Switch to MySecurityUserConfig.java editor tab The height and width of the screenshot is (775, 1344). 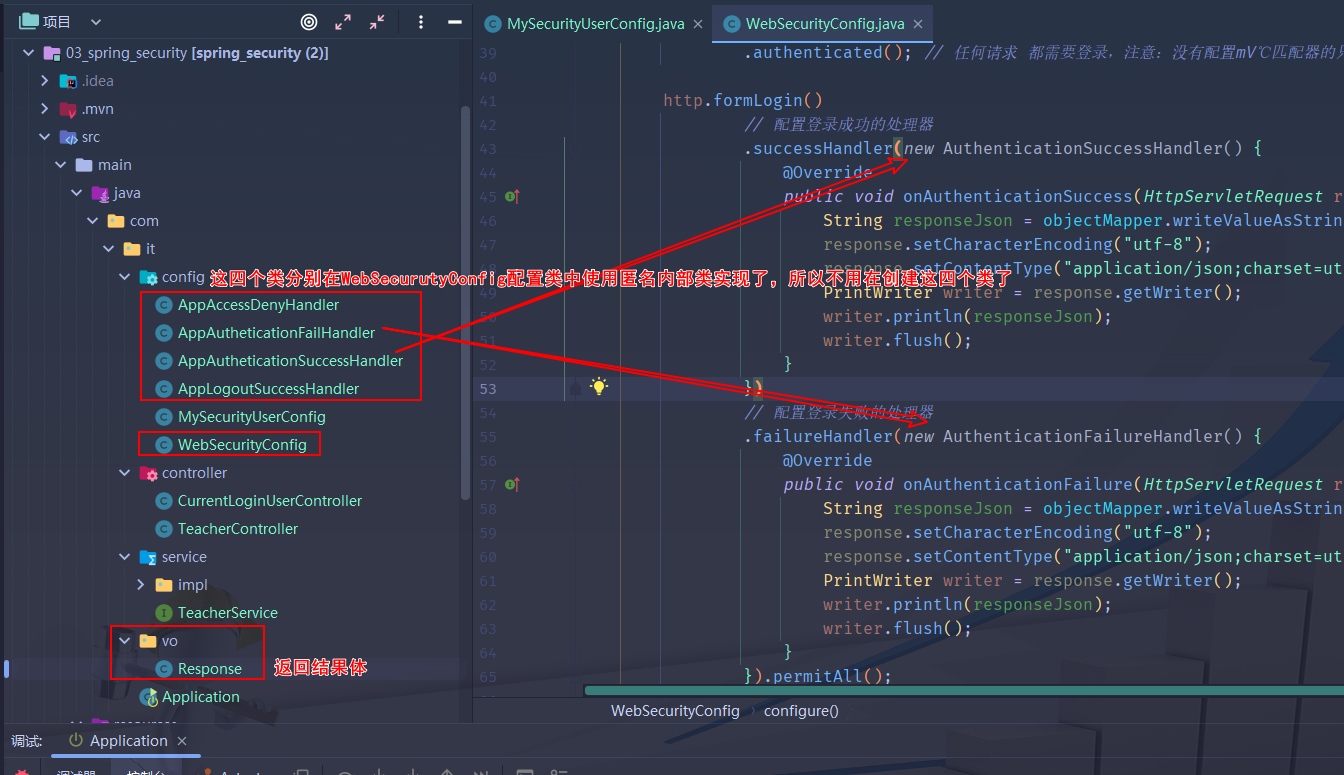pyautogui.click(x=594, y=24)
